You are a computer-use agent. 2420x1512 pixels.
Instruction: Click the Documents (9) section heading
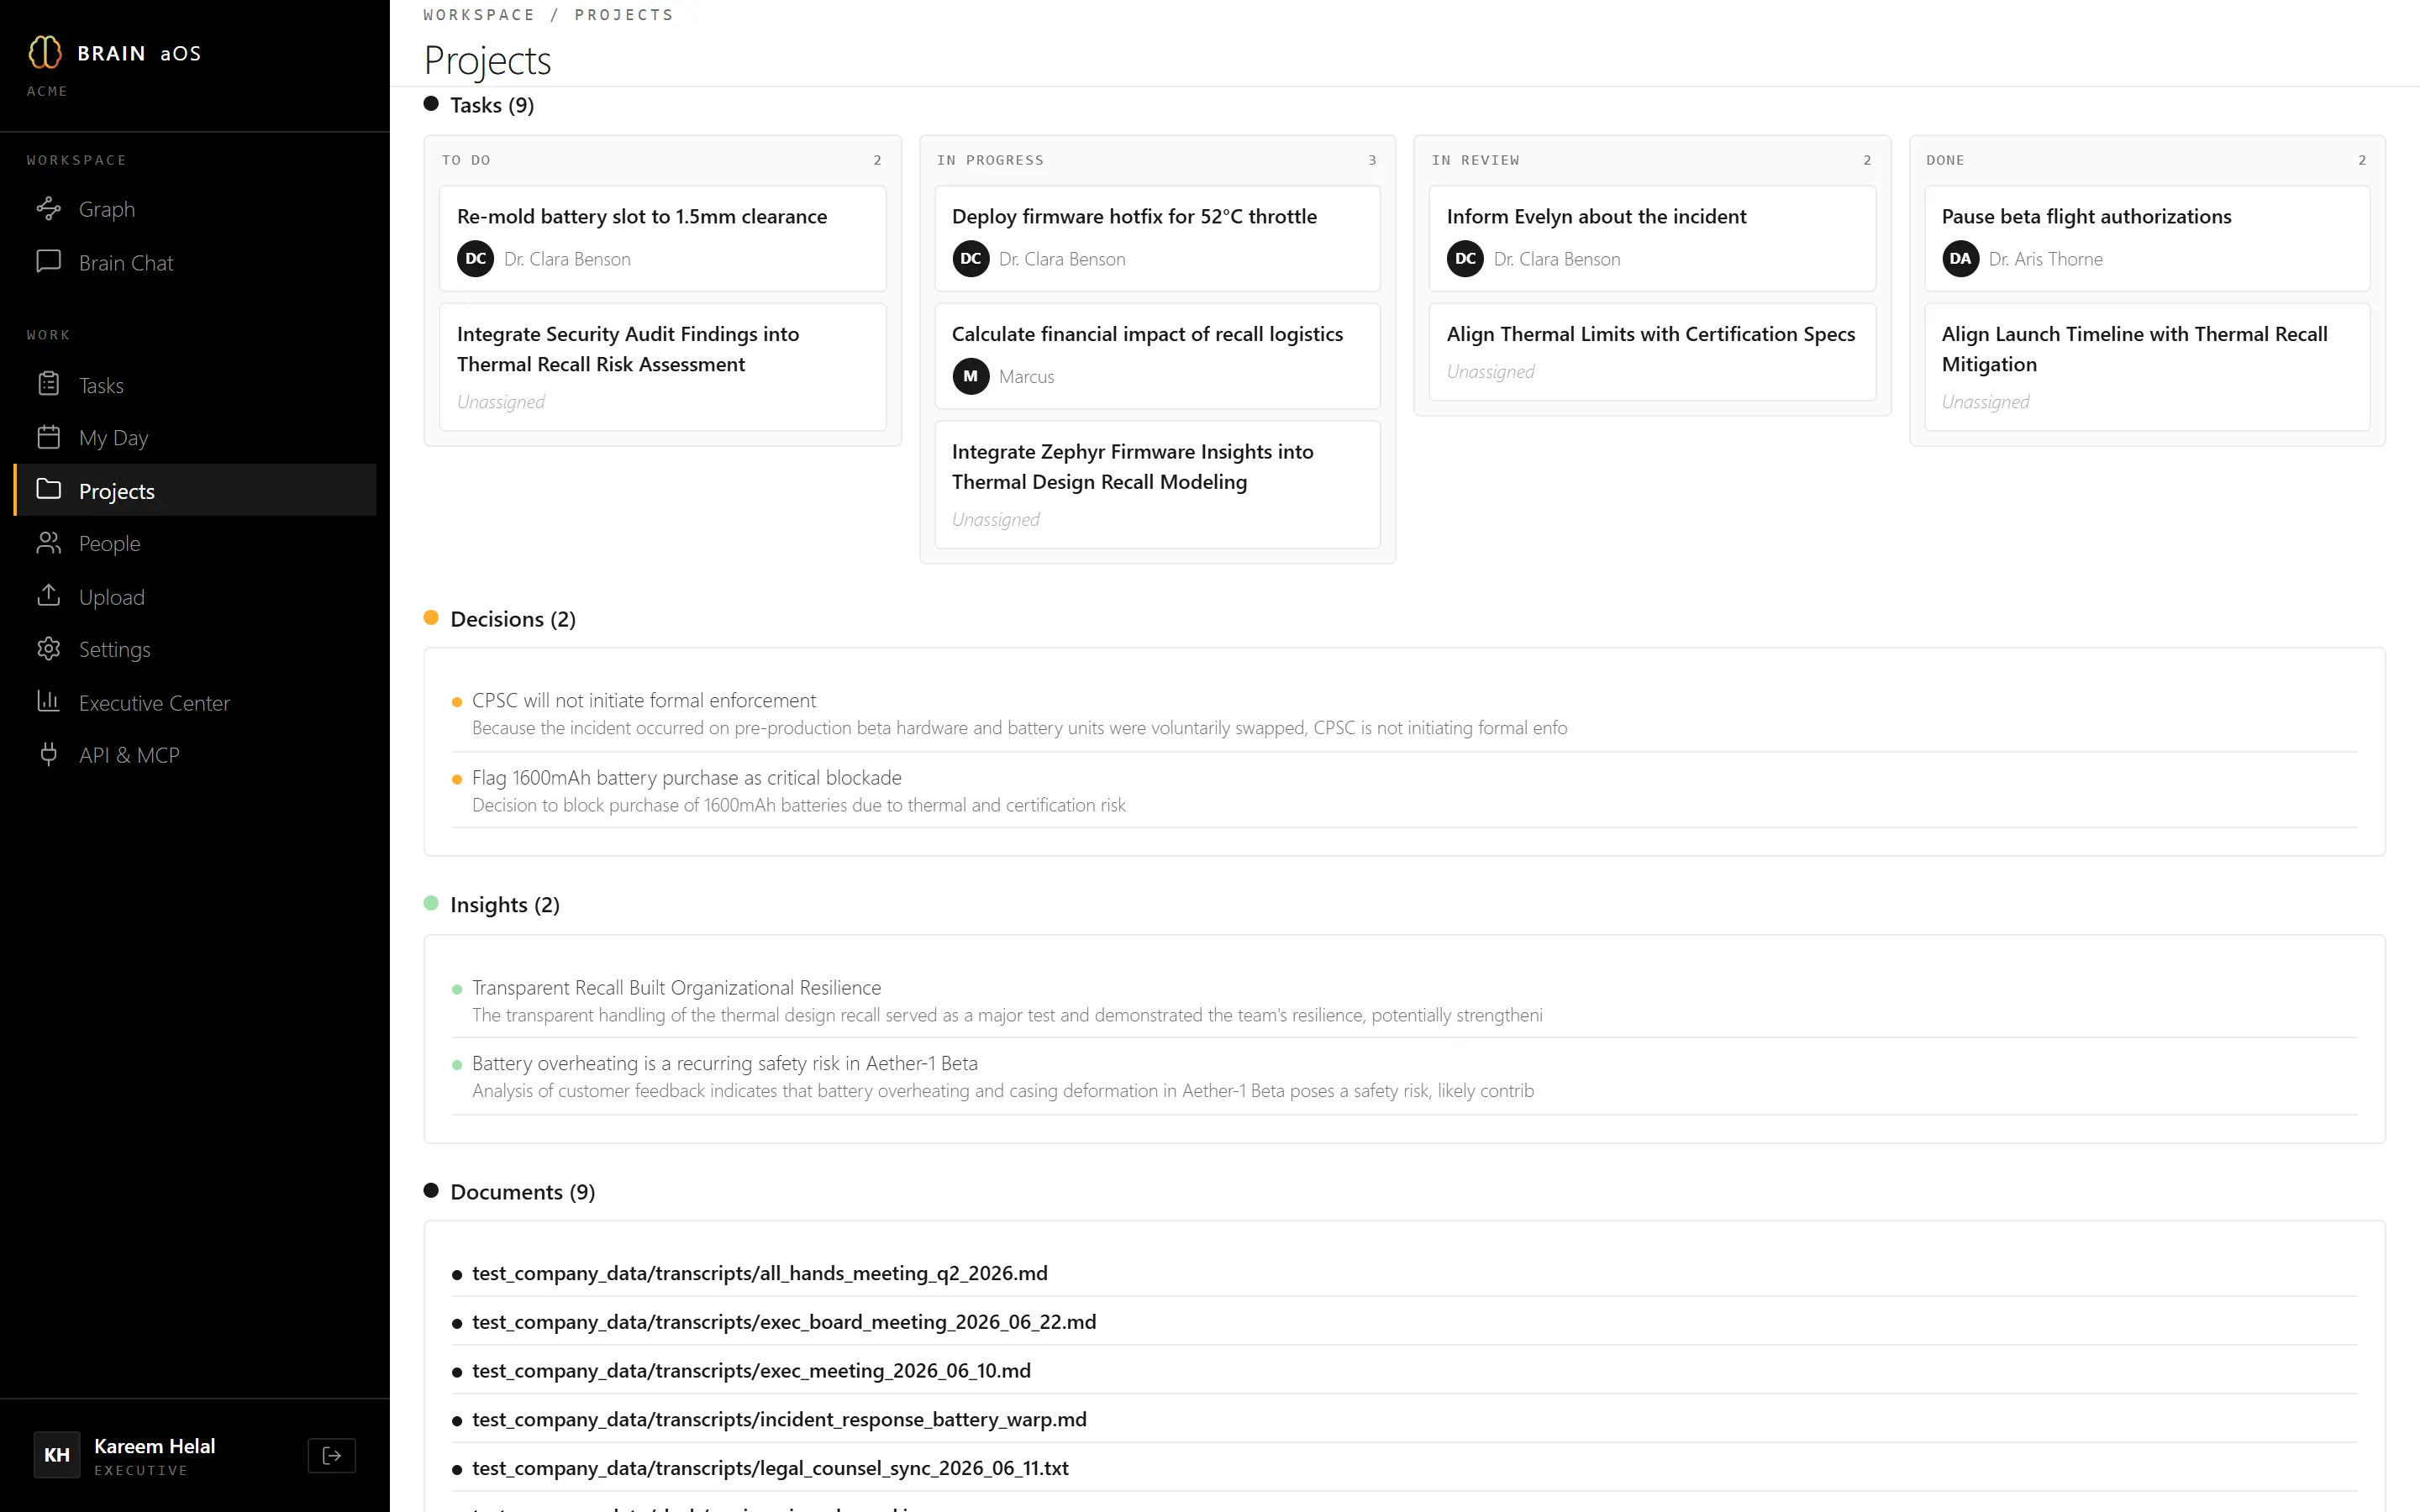(523, 1192)
